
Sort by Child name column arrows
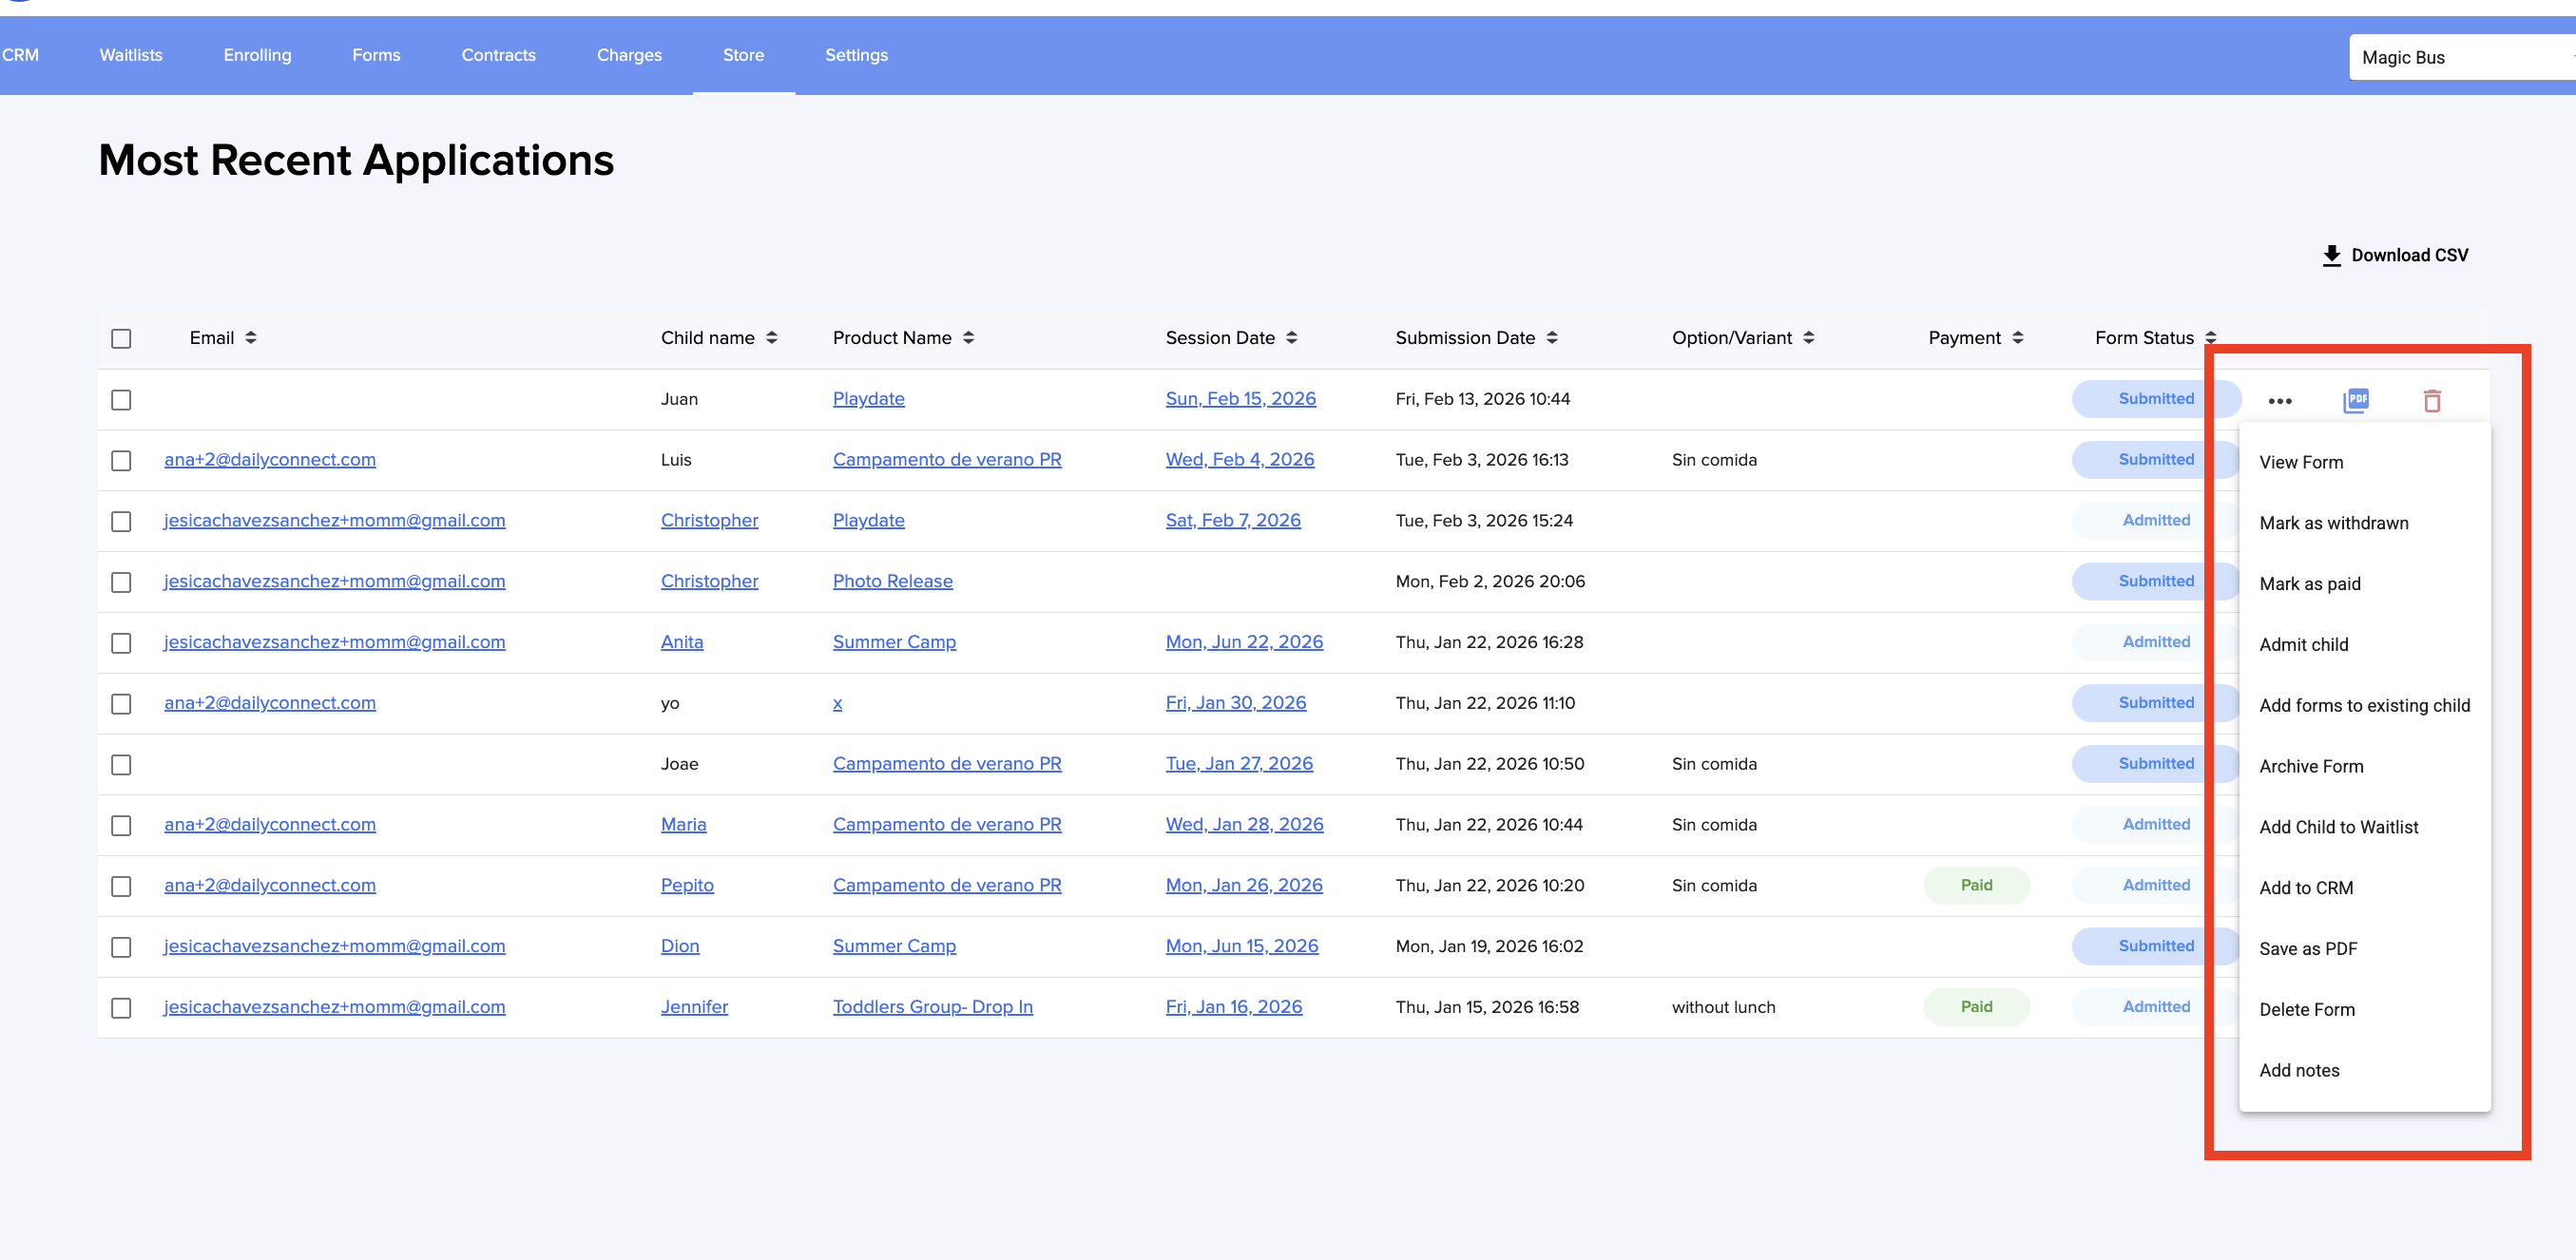[x=772, y=338]
